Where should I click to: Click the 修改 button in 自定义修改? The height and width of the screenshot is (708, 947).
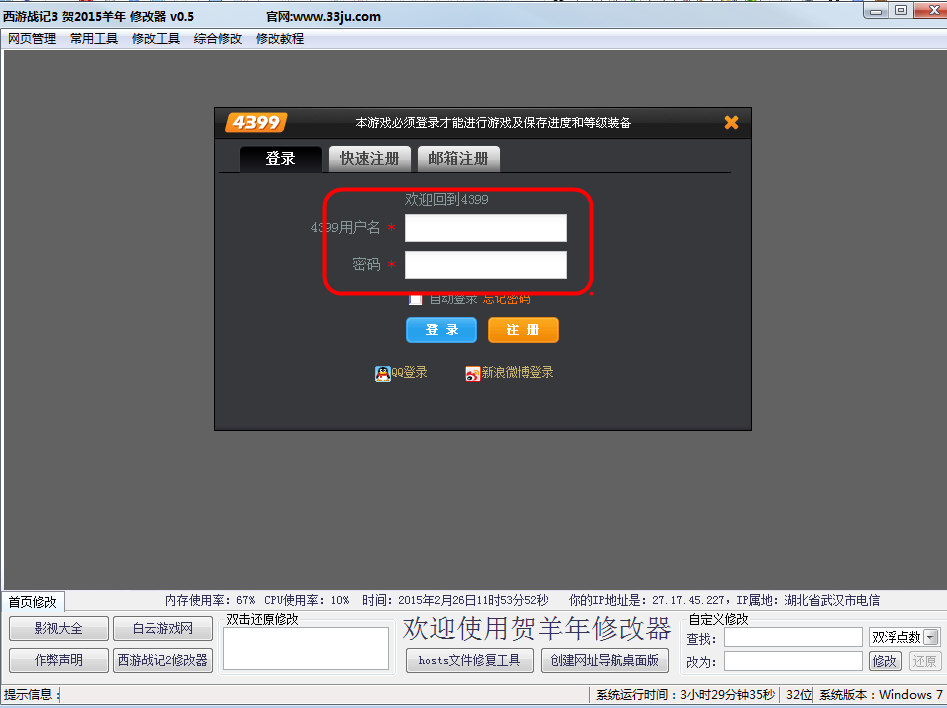[885, 661]
